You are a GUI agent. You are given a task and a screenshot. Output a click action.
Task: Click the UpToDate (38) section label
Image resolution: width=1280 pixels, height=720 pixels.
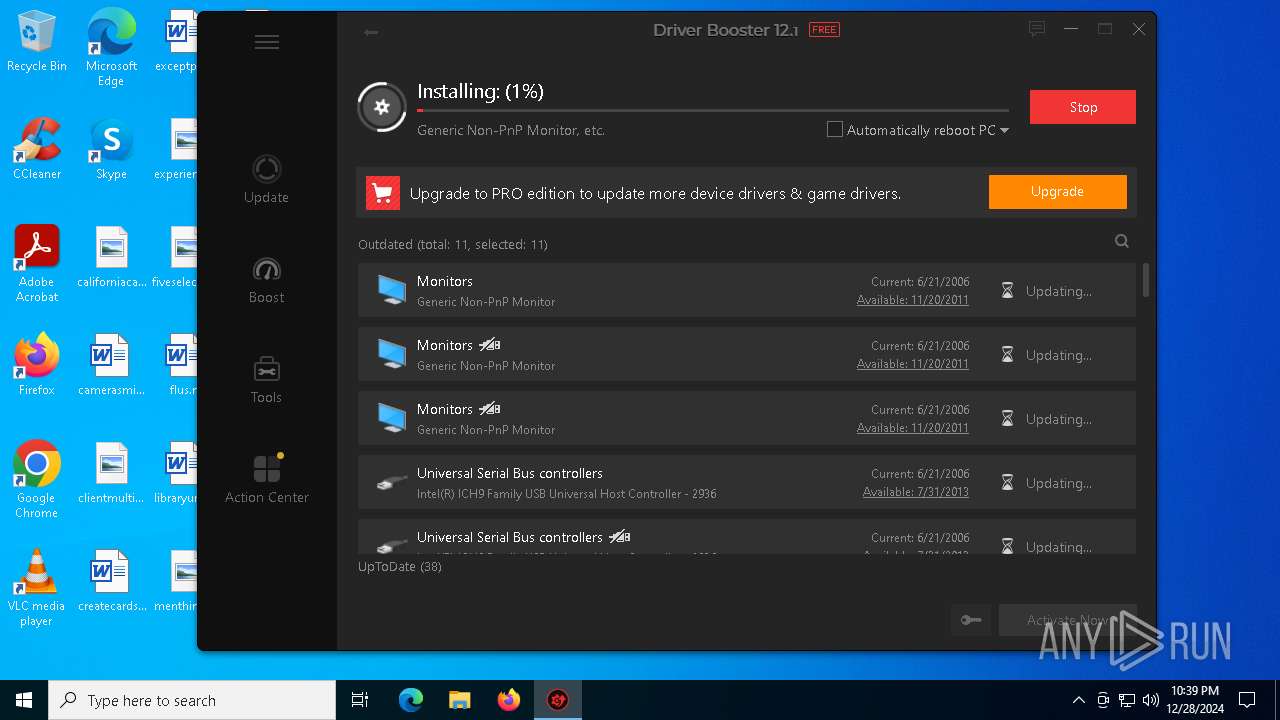point(400,567)
